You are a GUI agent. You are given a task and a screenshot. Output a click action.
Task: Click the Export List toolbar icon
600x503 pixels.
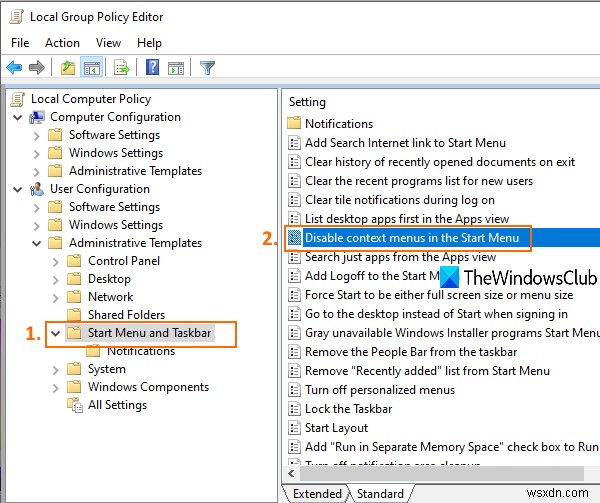tap(122, 68)
